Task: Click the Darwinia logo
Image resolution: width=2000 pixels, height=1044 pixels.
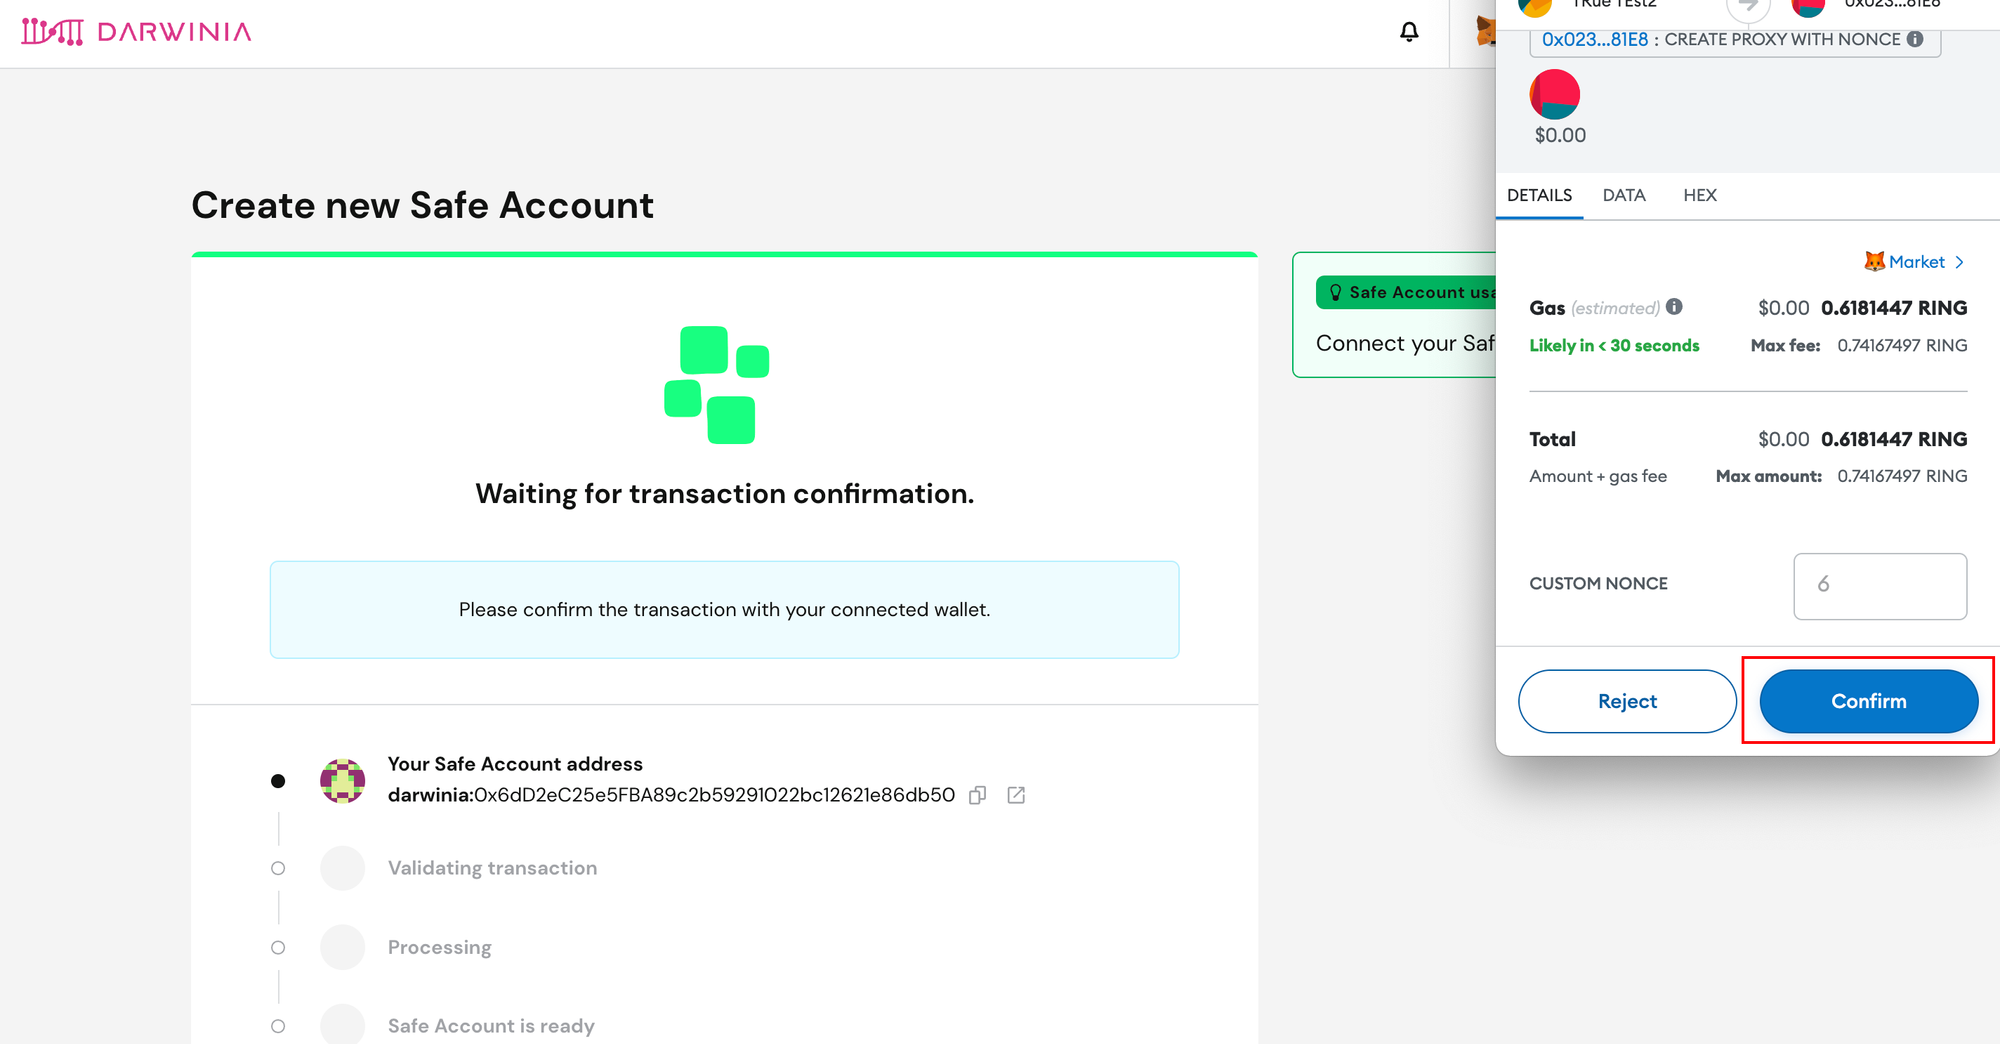Action: [137, 32]
